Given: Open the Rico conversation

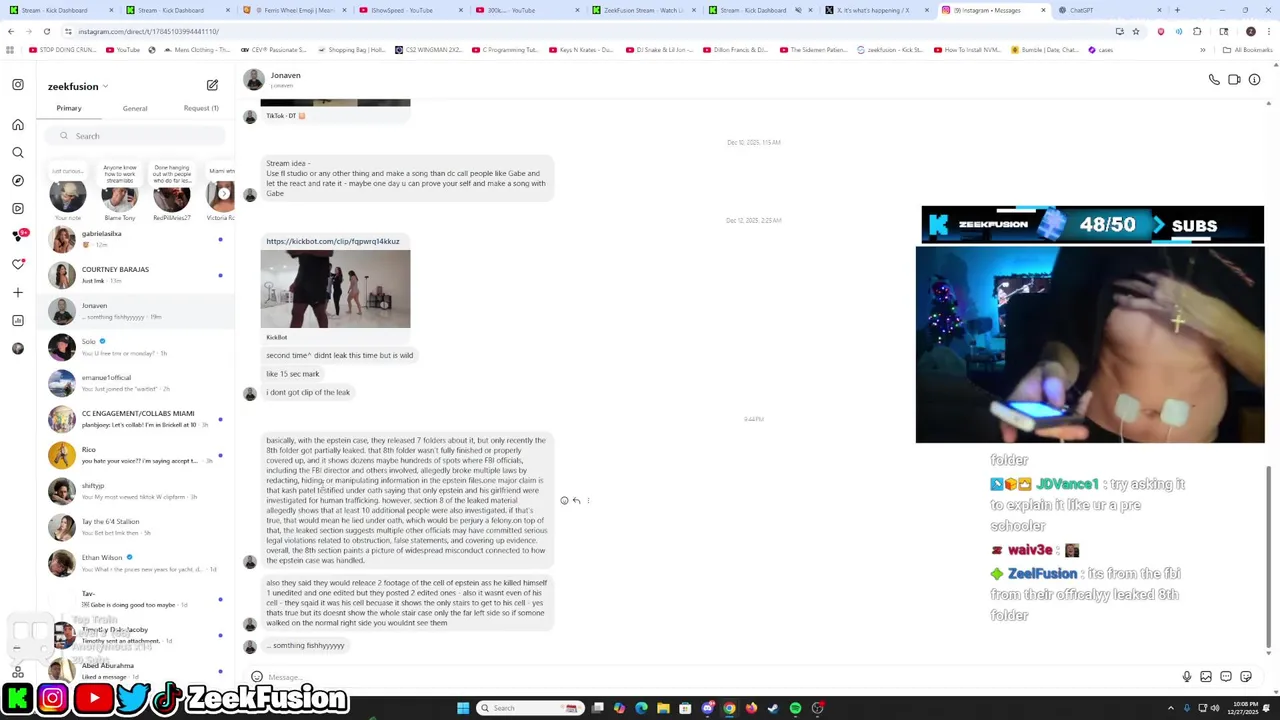Looking at the screenshot, I should tap(136, 455).
